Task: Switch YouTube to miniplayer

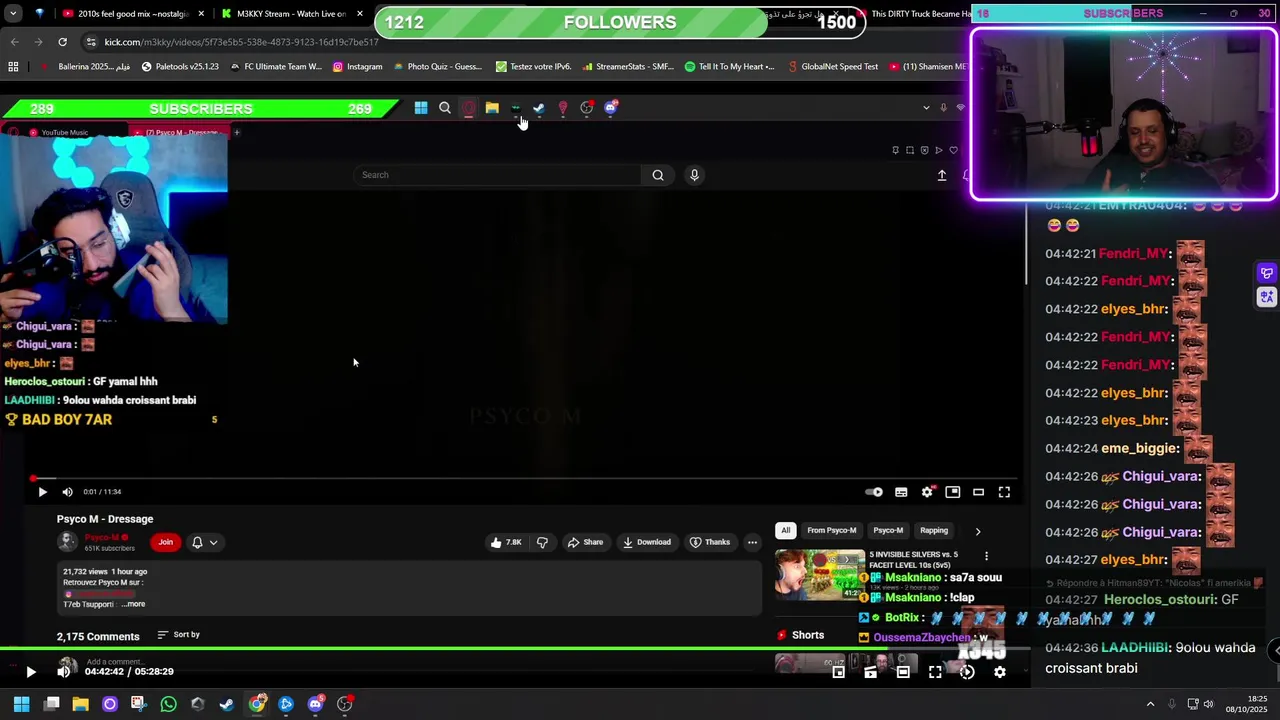Action: [953, 492]
